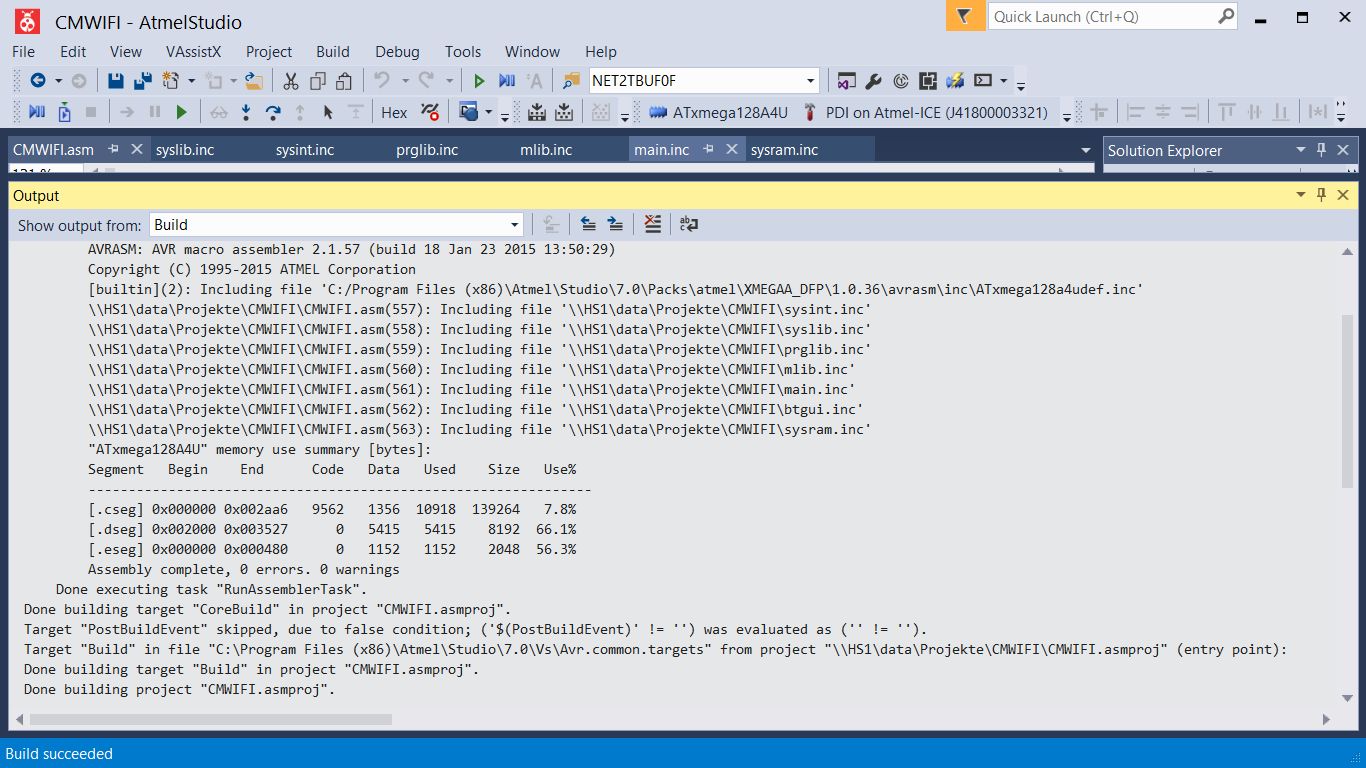Open the Help menu
The image size is (1366, 768).
601,51
